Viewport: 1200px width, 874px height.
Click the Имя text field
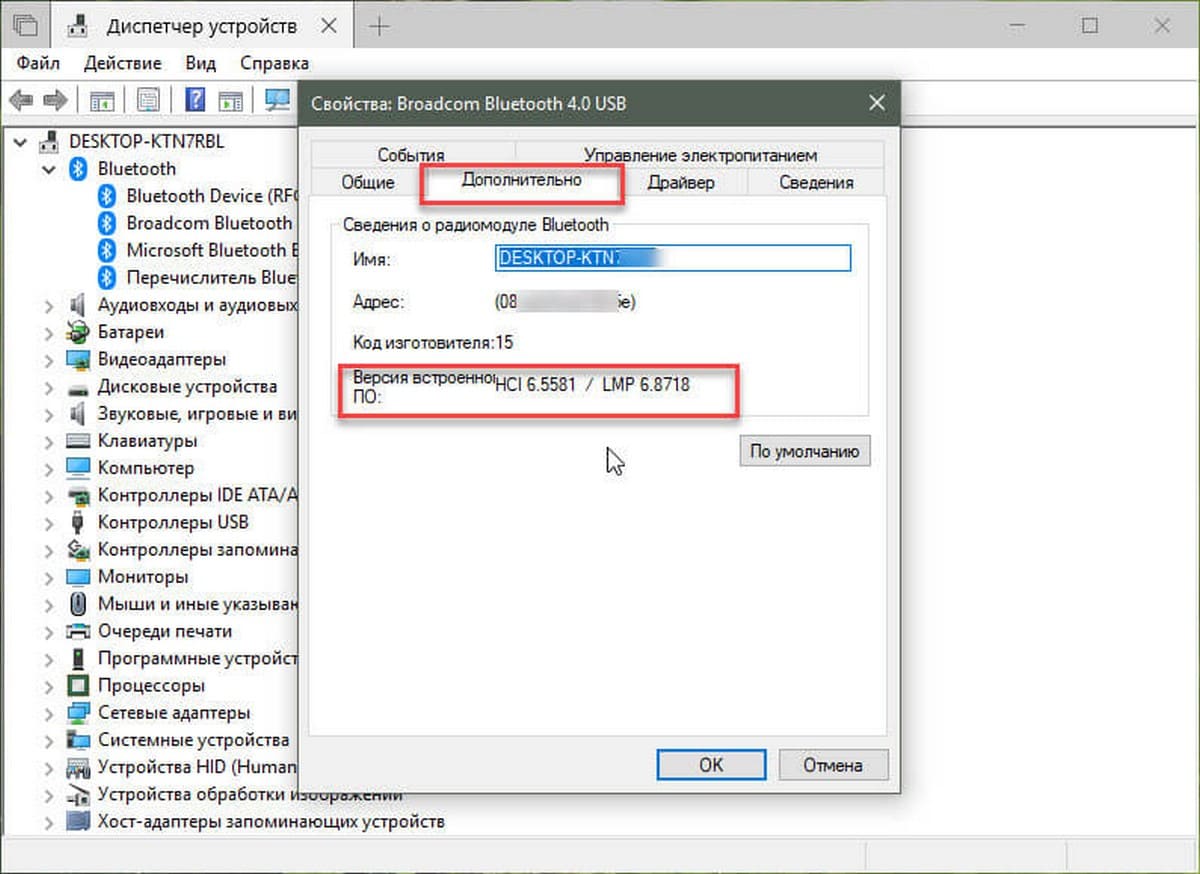click(673, 258)
